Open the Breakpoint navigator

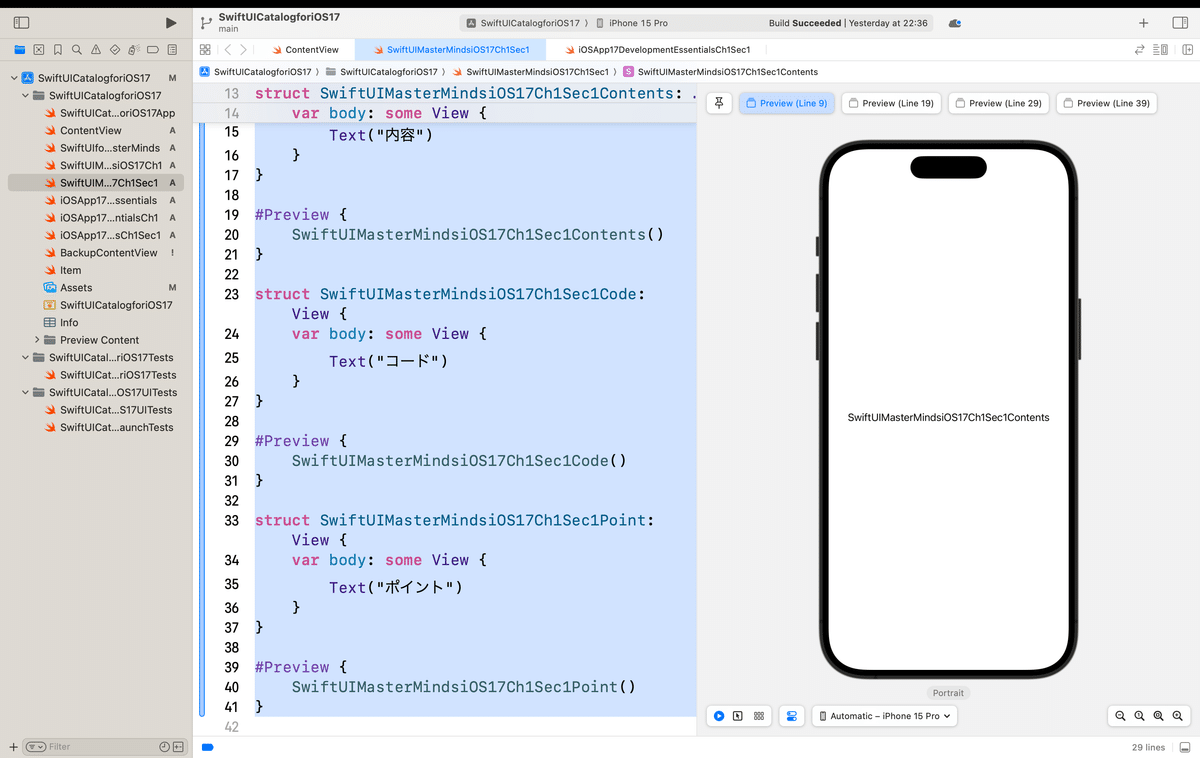click(153, 49)
